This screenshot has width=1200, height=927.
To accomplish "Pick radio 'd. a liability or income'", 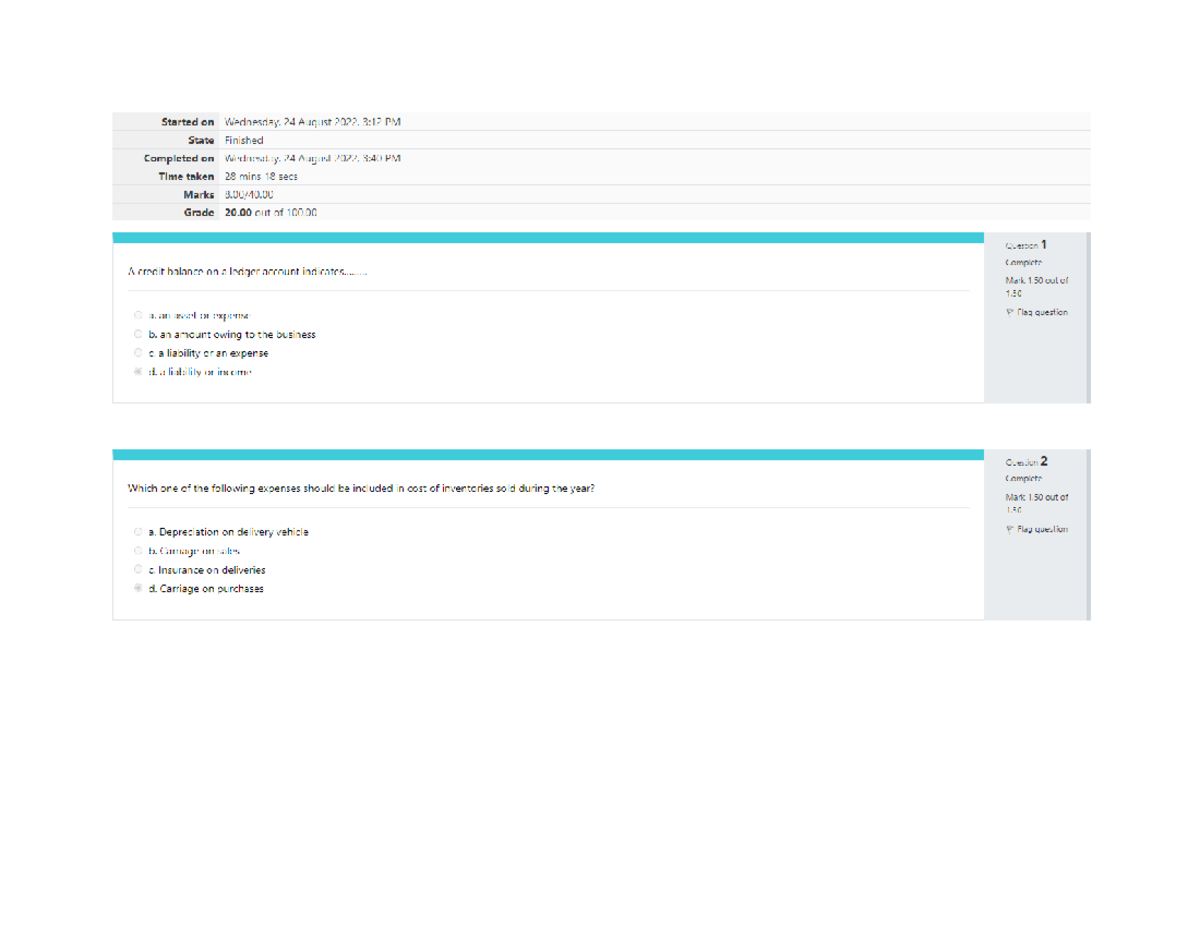I will pyautogui.click(x=137, y=372).
